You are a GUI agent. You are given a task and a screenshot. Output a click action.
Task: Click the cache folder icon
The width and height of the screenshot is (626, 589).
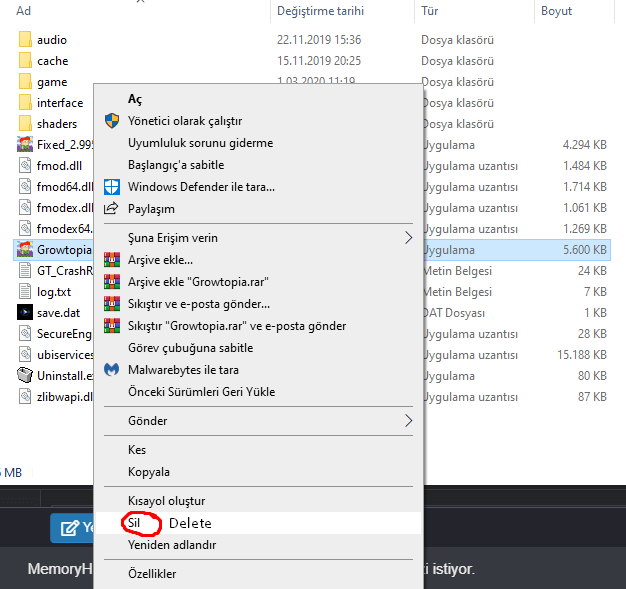click(25, 61)
